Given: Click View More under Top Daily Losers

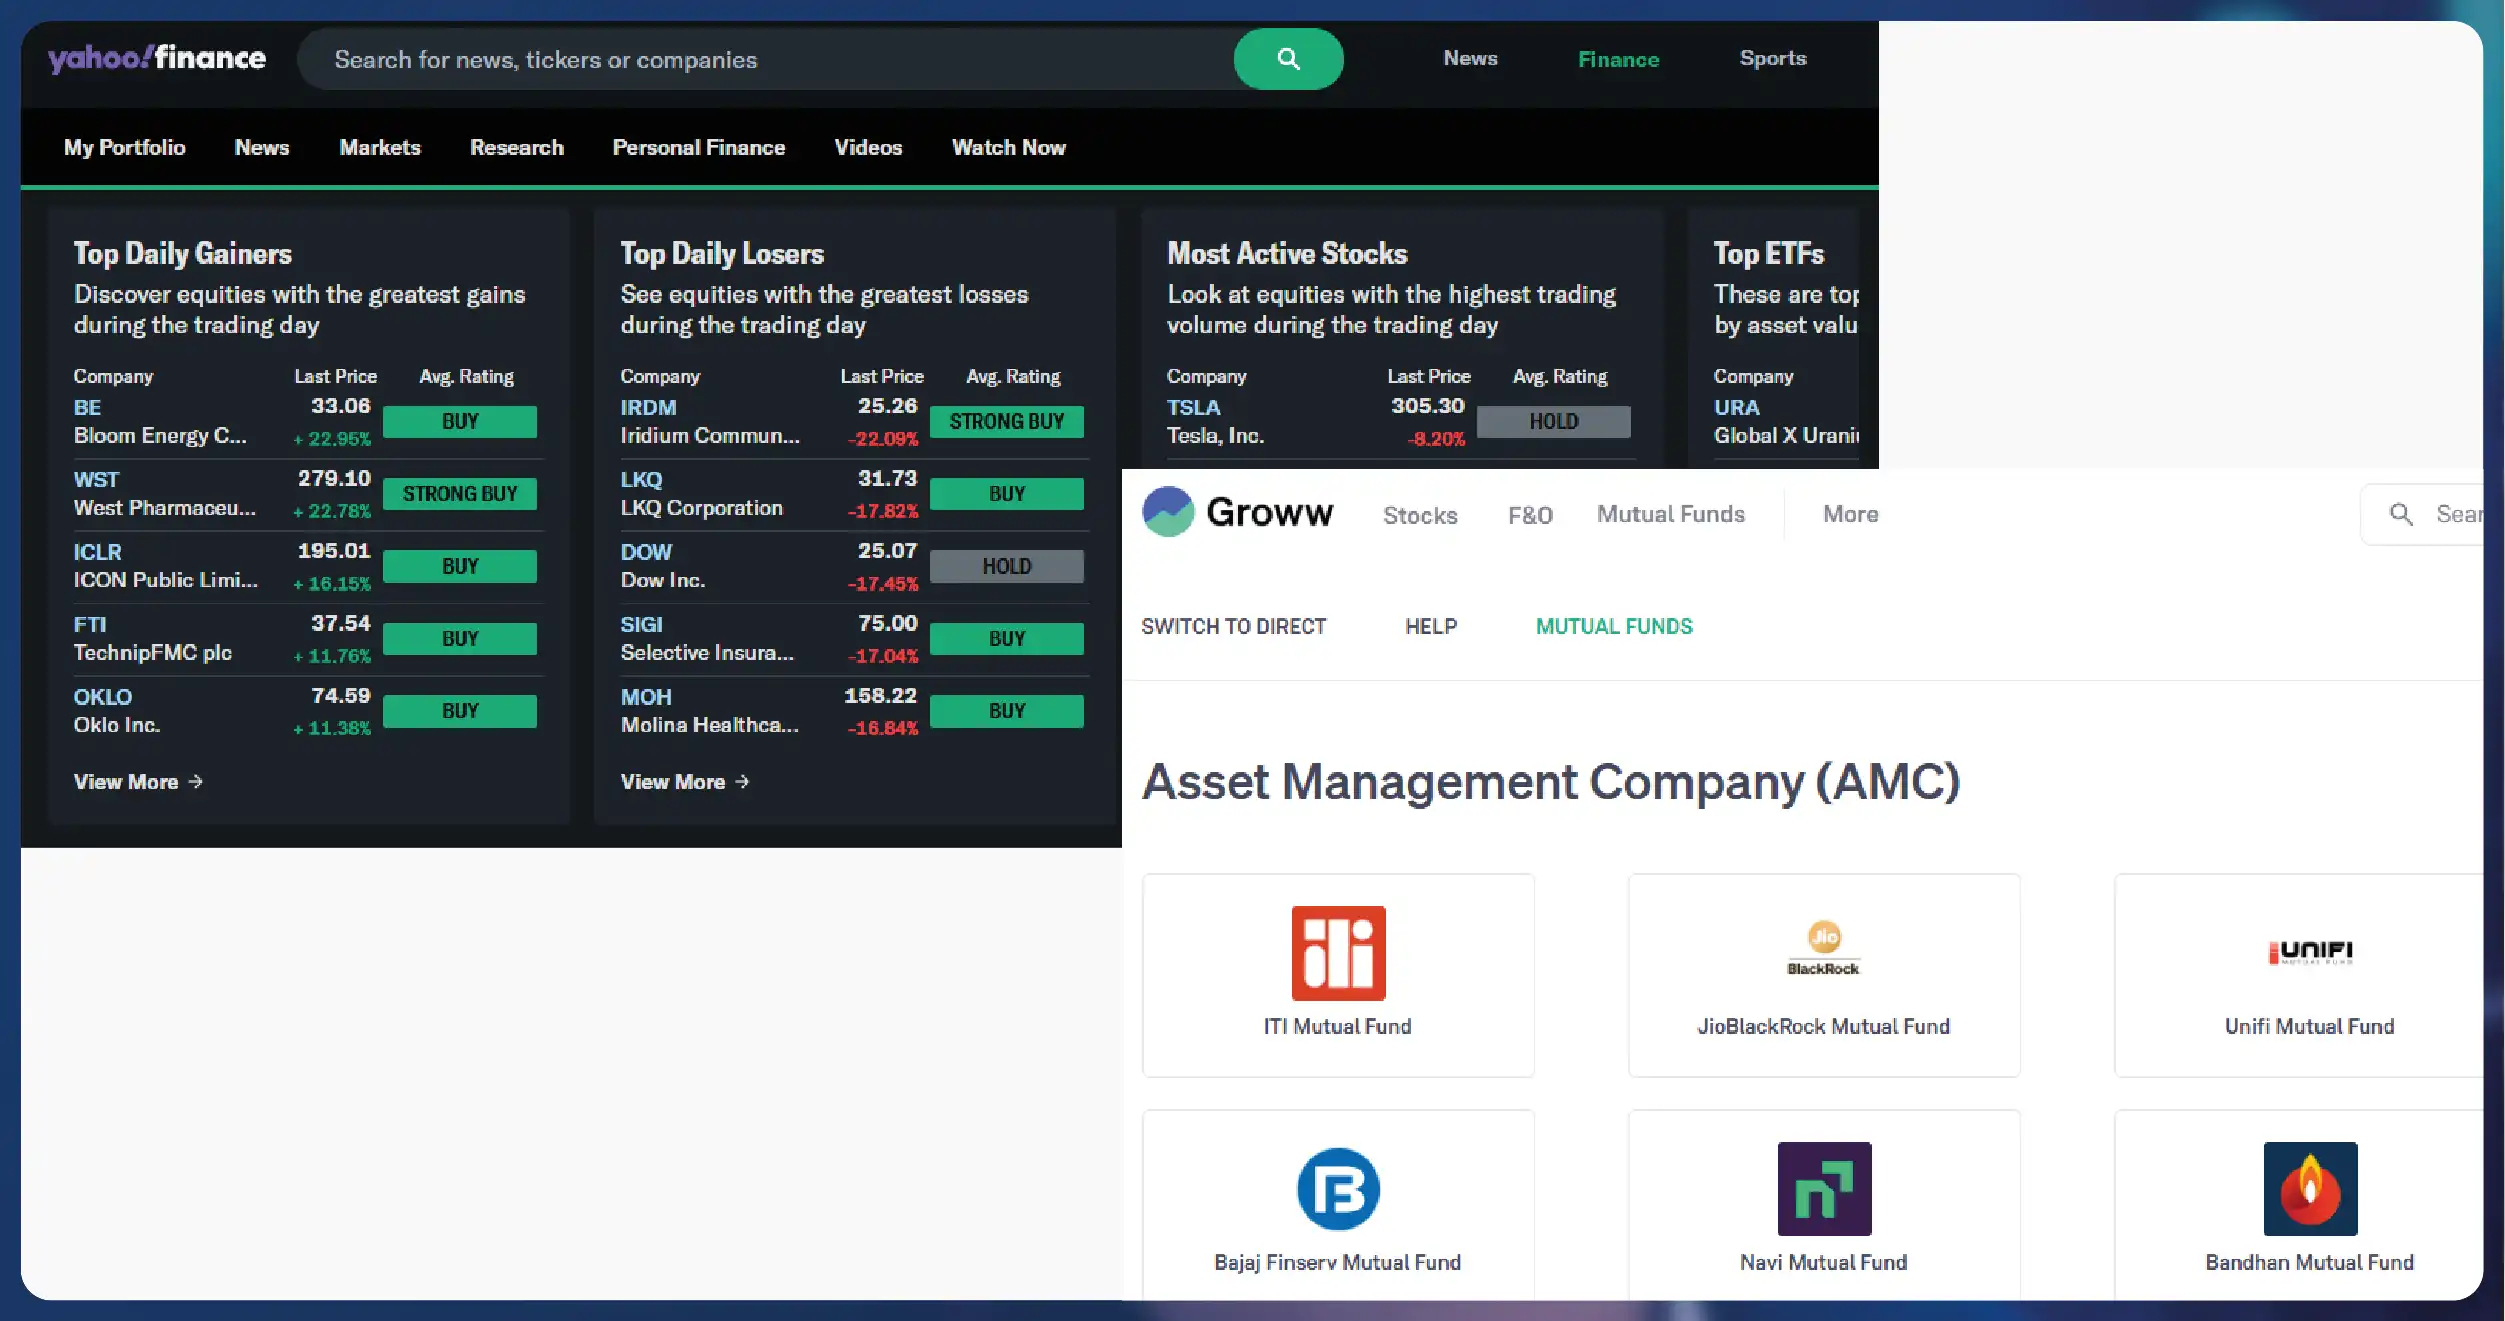Looking at the screenshot, I should click(685, 782).
